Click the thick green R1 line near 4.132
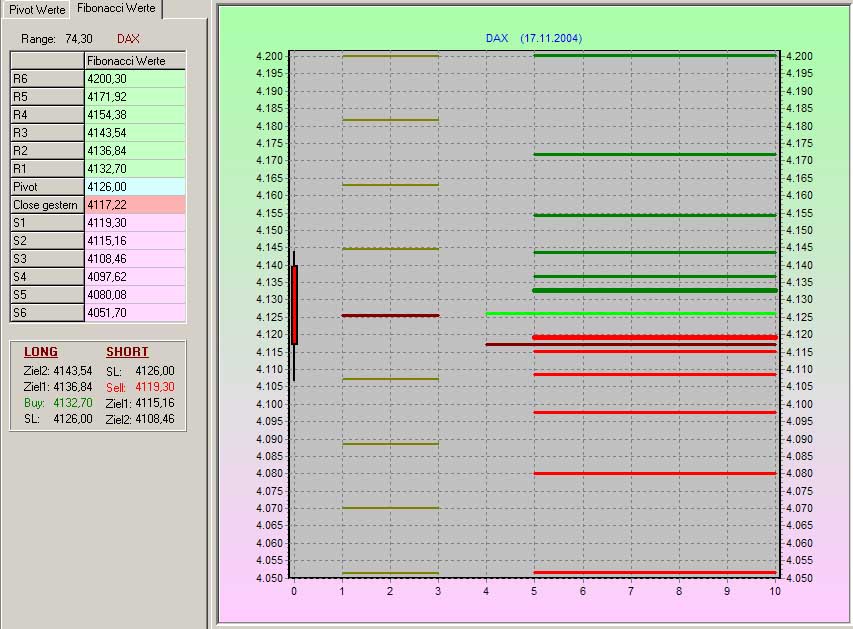This screenshot has height=629, width=853. coord(655,291)
